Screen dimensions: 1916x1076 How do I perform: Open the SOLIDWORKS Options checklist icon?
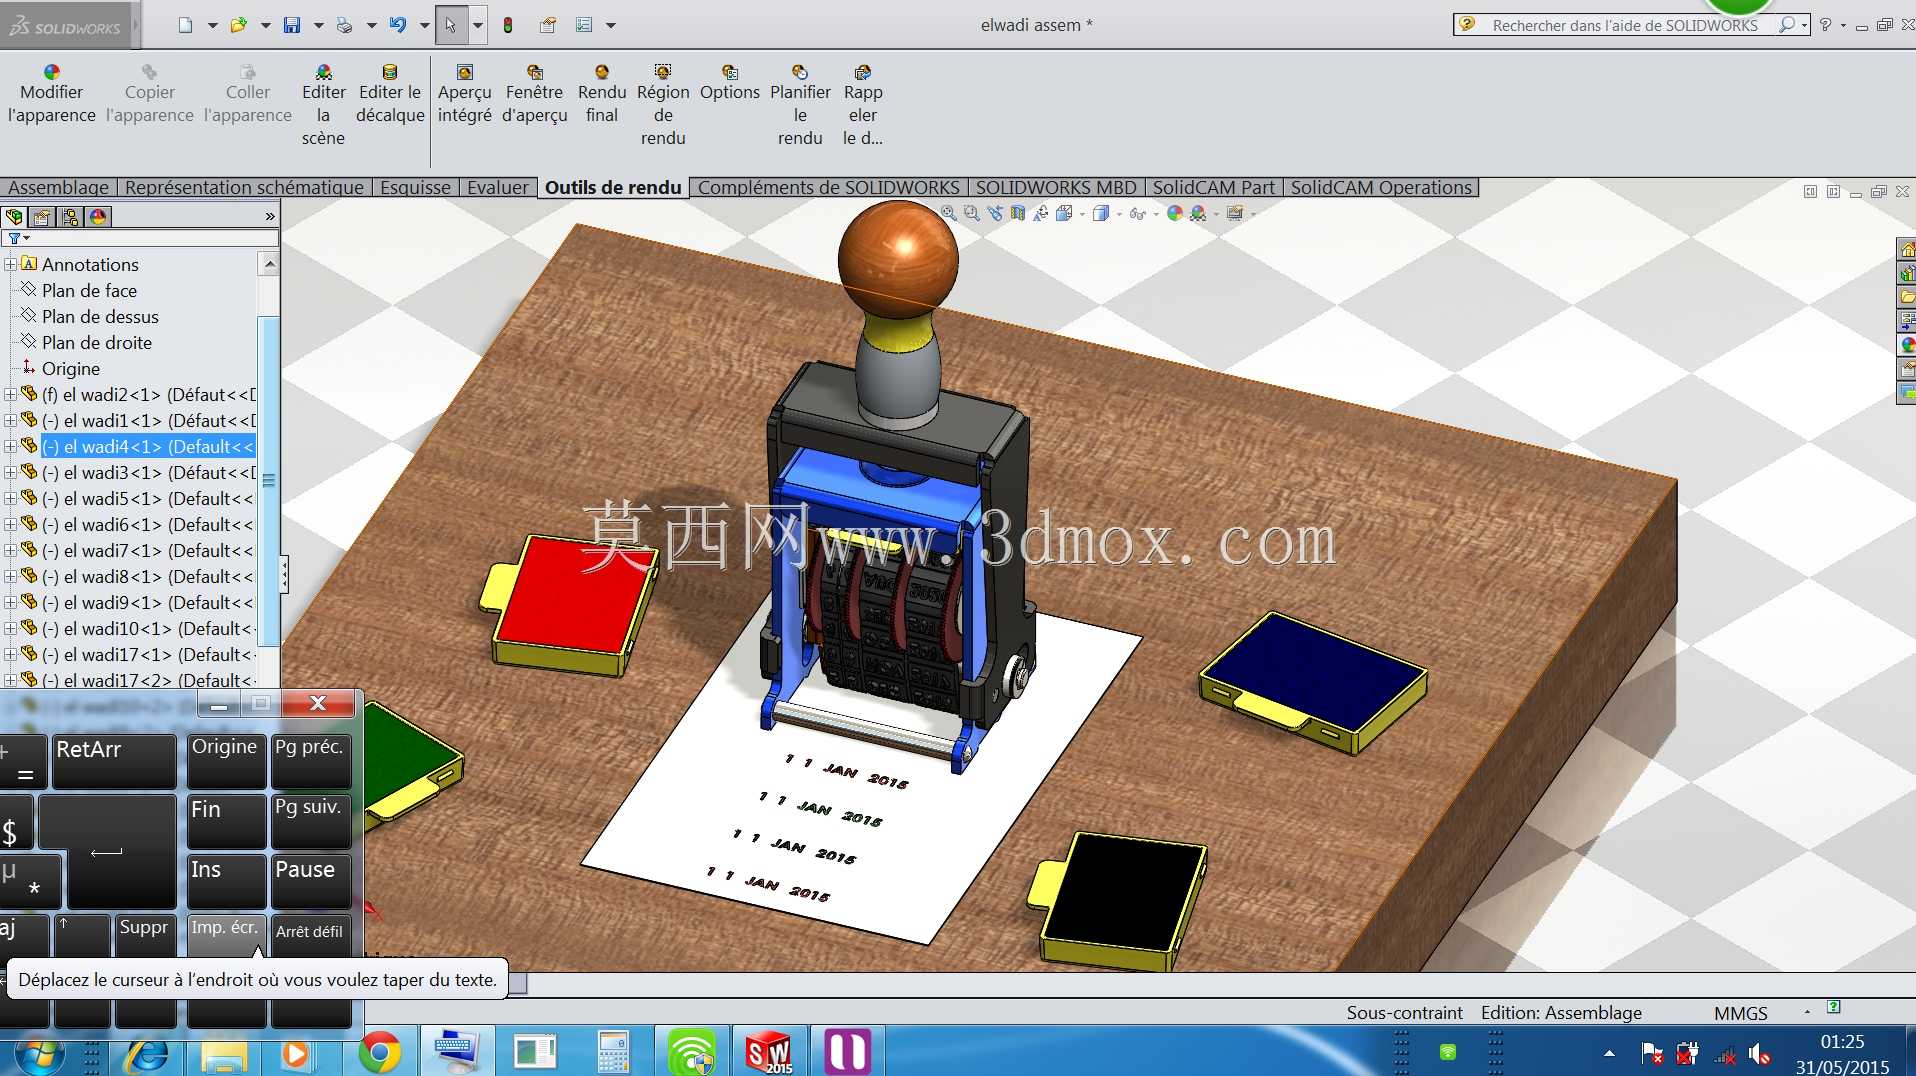[x=584, y=25]
